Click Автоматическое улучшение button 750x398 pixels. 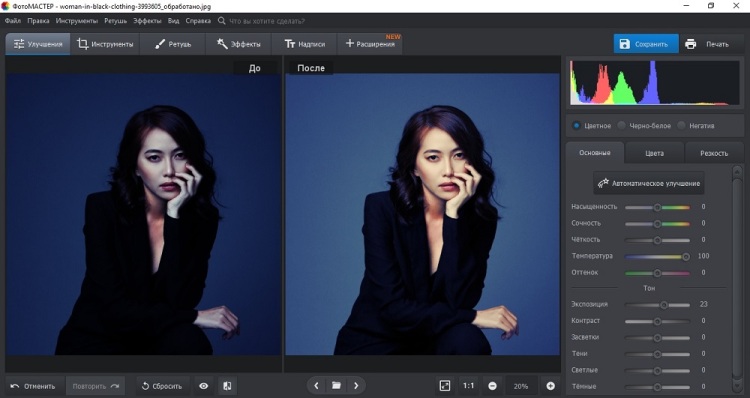coord(649,183)
